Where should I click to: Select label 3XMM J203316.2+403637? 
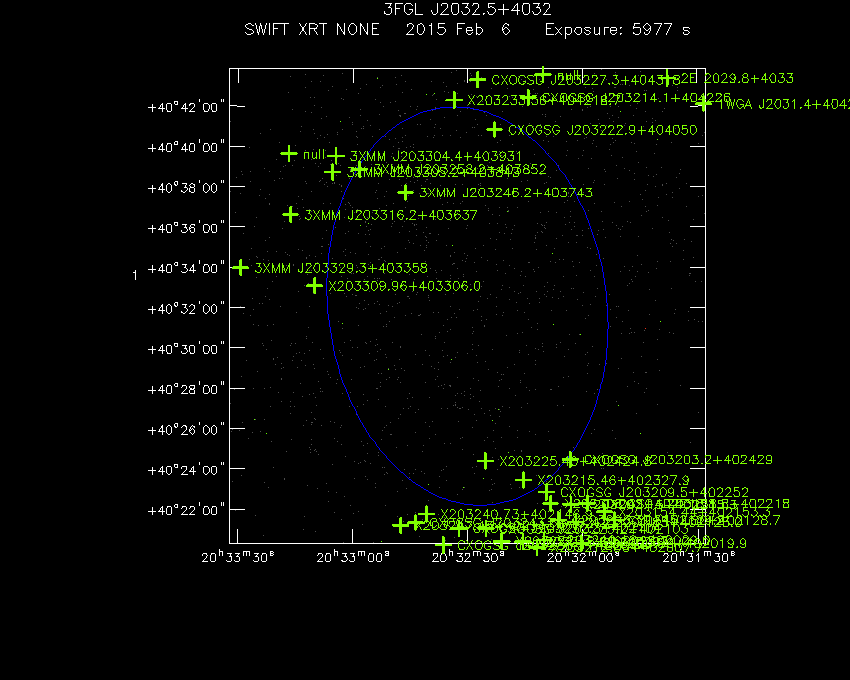click(391, 215)
